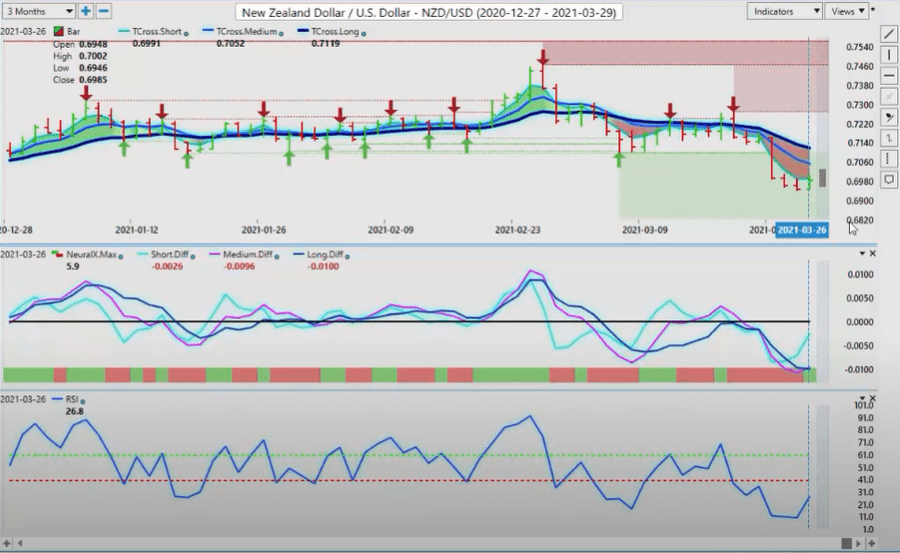
Task: Click the NZD/USD chart title field
Action: (429, 12)
